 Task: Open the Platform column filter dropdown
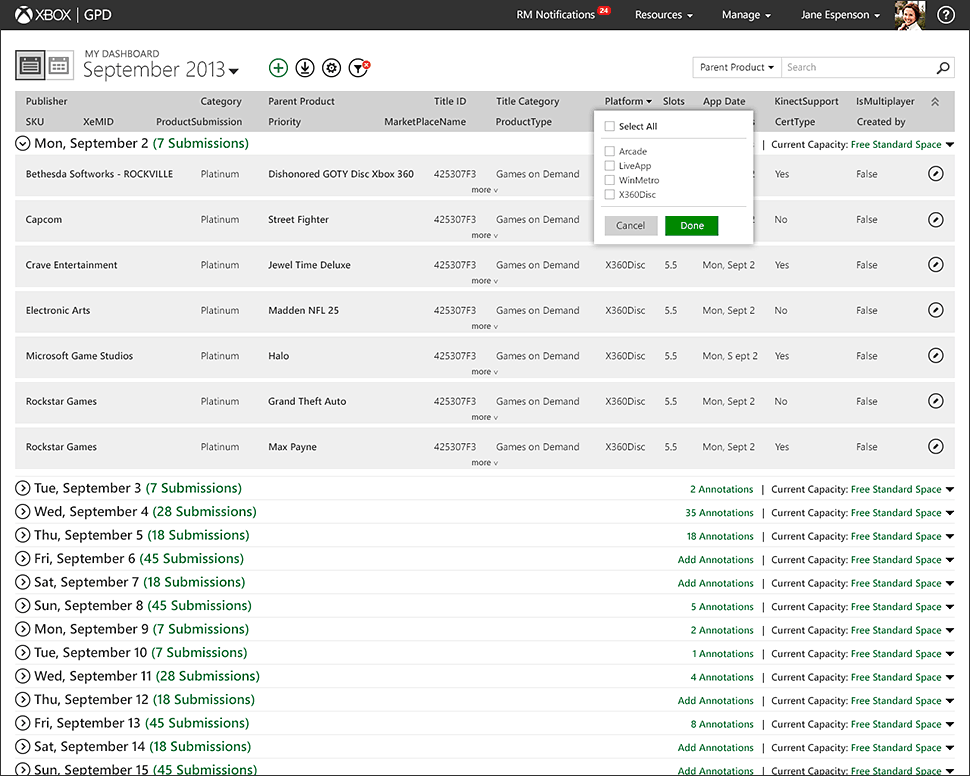(628, 101)
